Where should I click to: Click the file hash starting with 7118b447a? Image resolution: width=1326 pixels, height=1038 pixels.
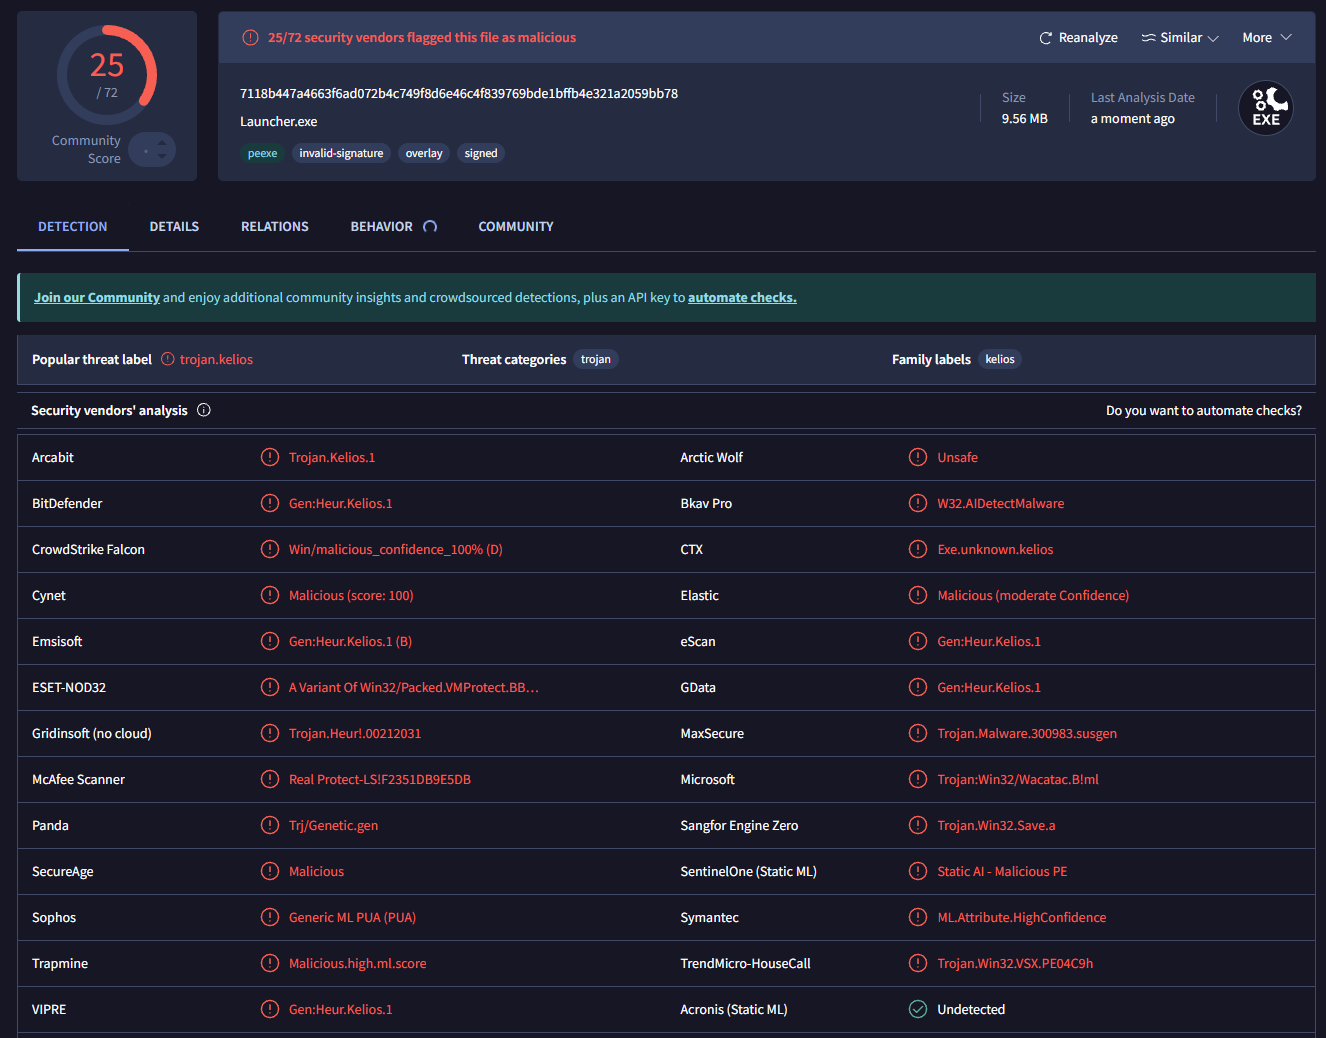(x=459, y=93)
